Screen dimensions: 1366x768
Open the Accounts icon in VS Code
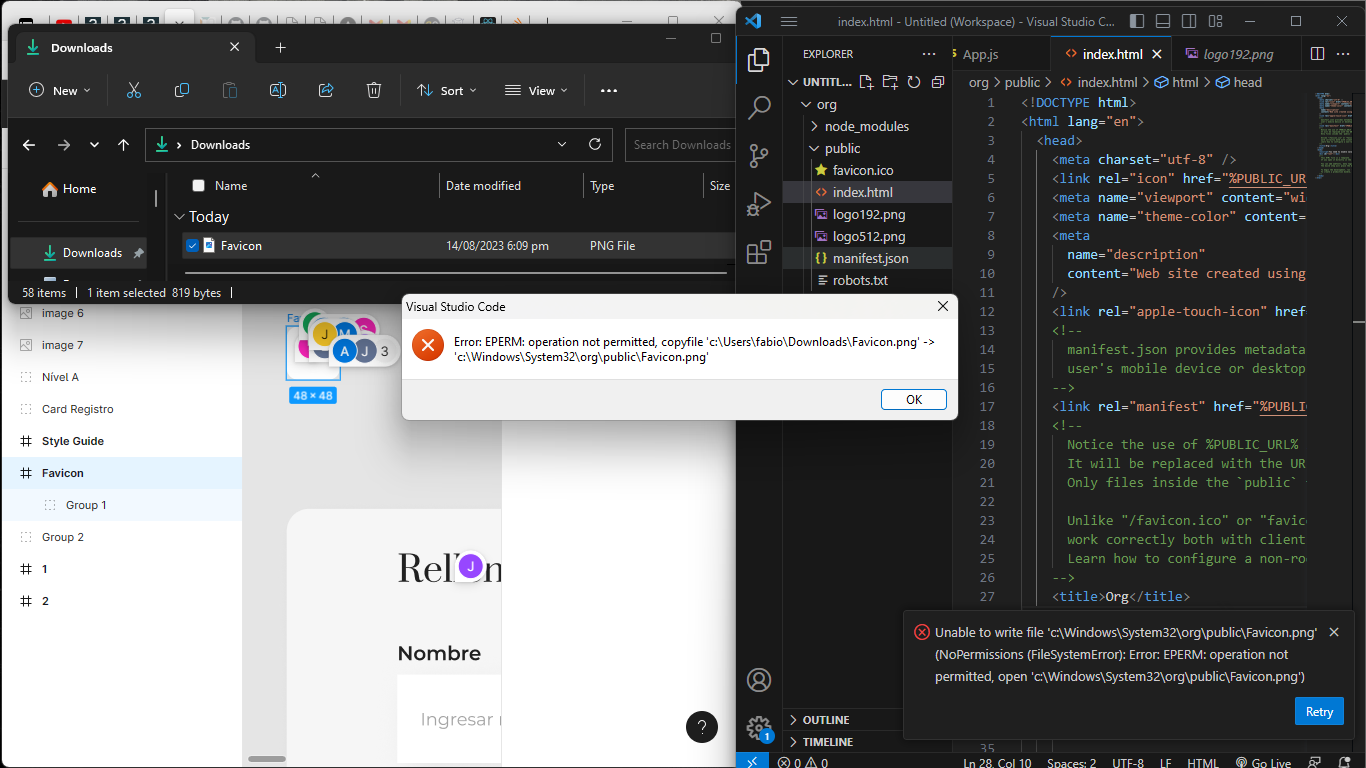pyautogui.click(x=759, y=680)
